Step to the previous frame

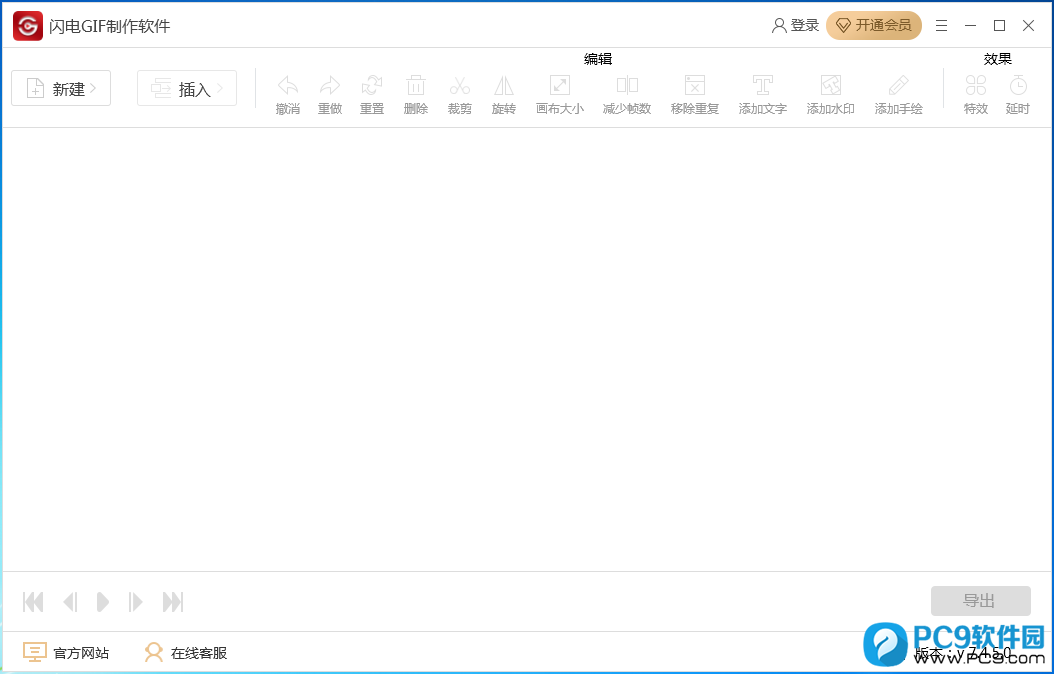click(x=70, y=601)
